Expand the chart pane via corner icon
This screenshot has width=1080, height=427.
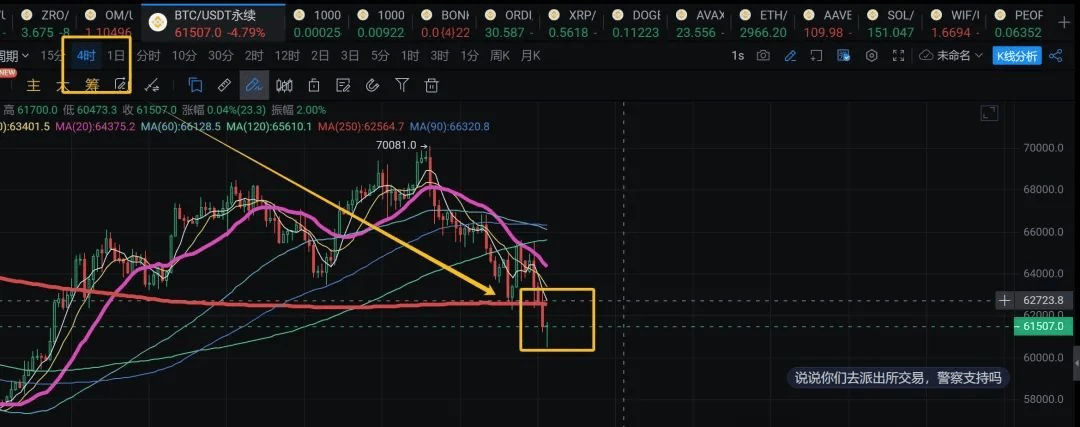tap(989, 114)
